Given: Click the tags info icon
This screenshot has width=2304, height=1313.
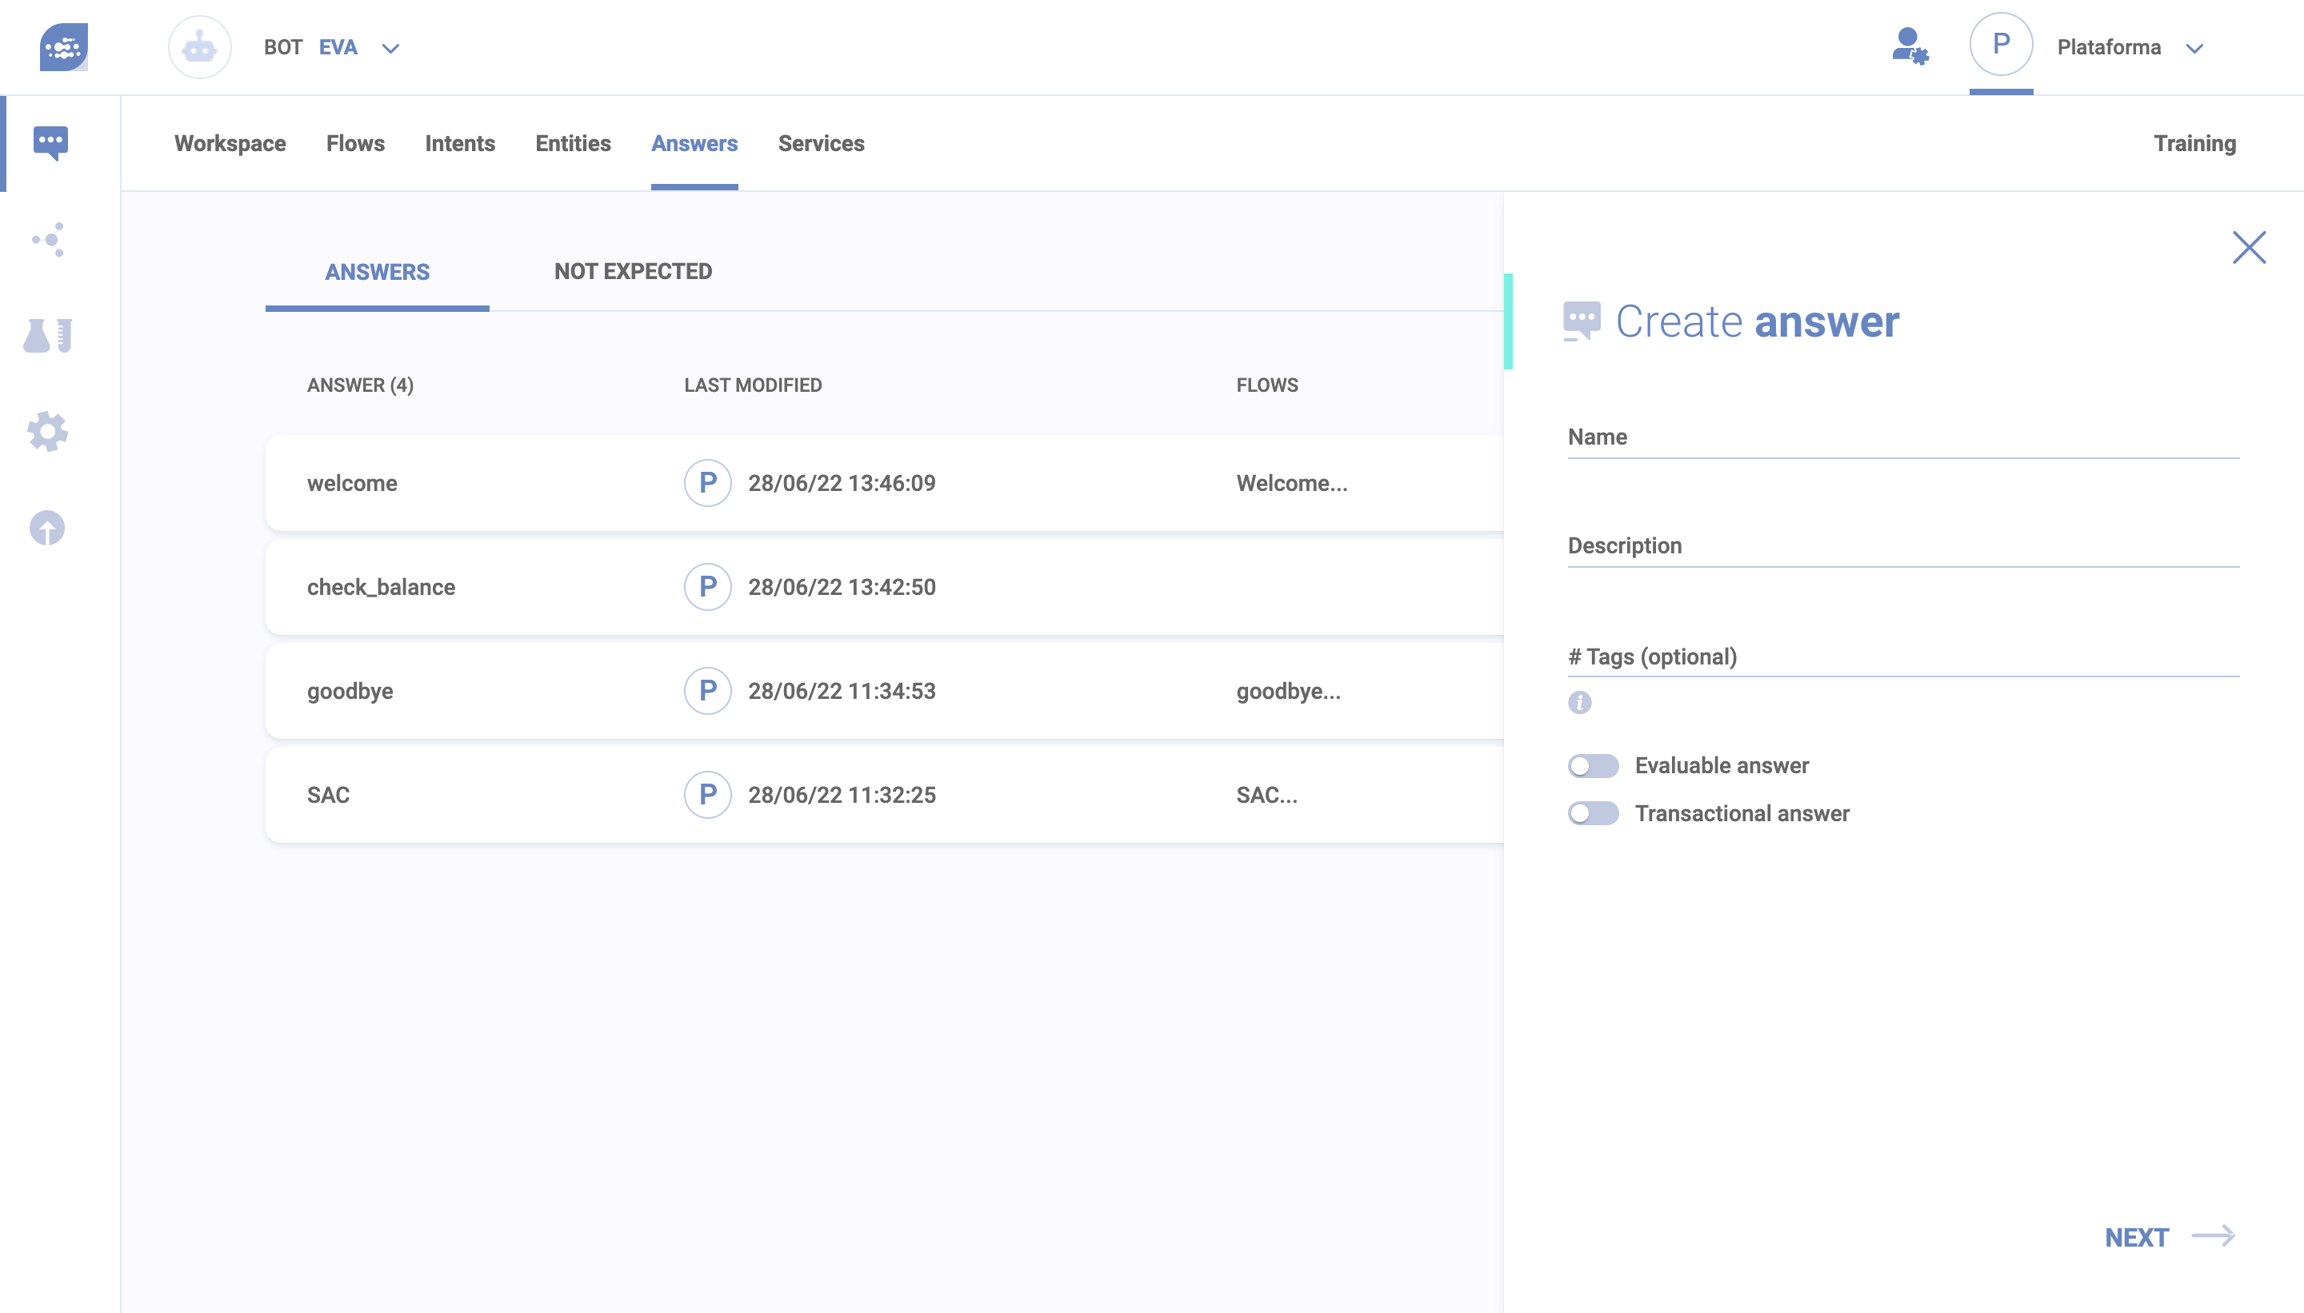Looking at the screenshot, I should [x=1579, y=702].
